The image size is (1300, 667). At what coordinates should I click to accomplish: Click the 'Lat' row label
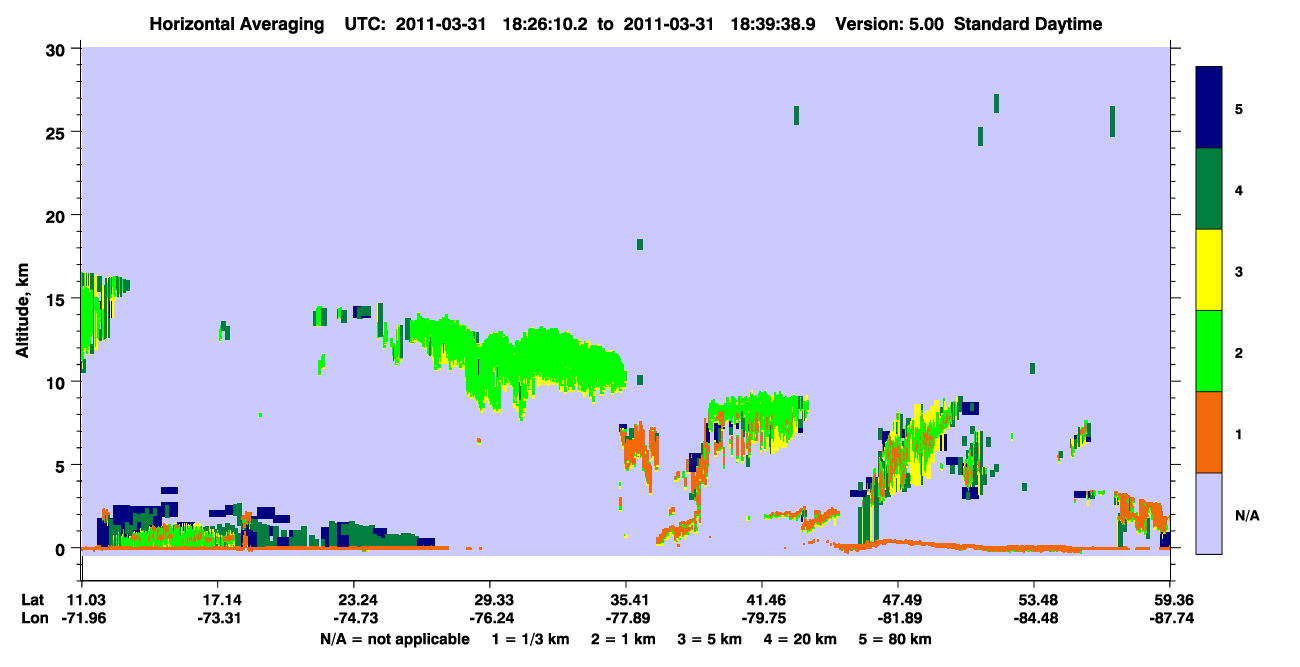point(32,600)
